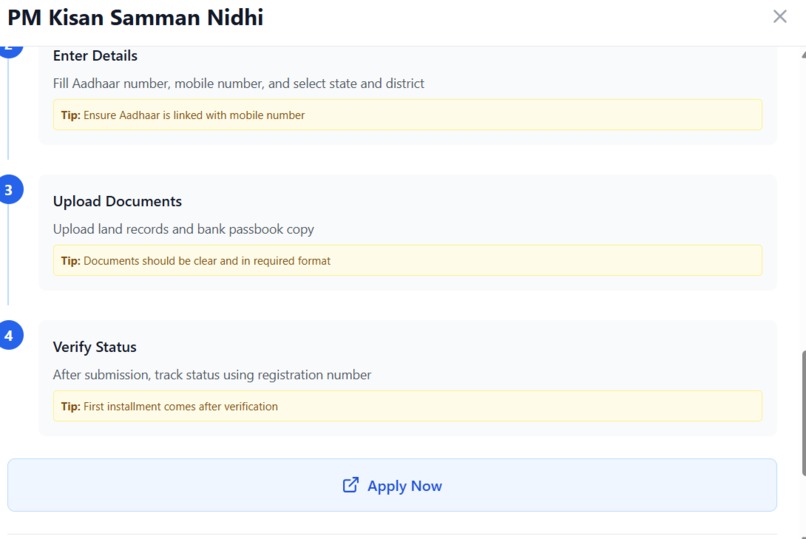
Task: Click text 'Upload land records and bank passbook copy'
Action: pos(184,229)
